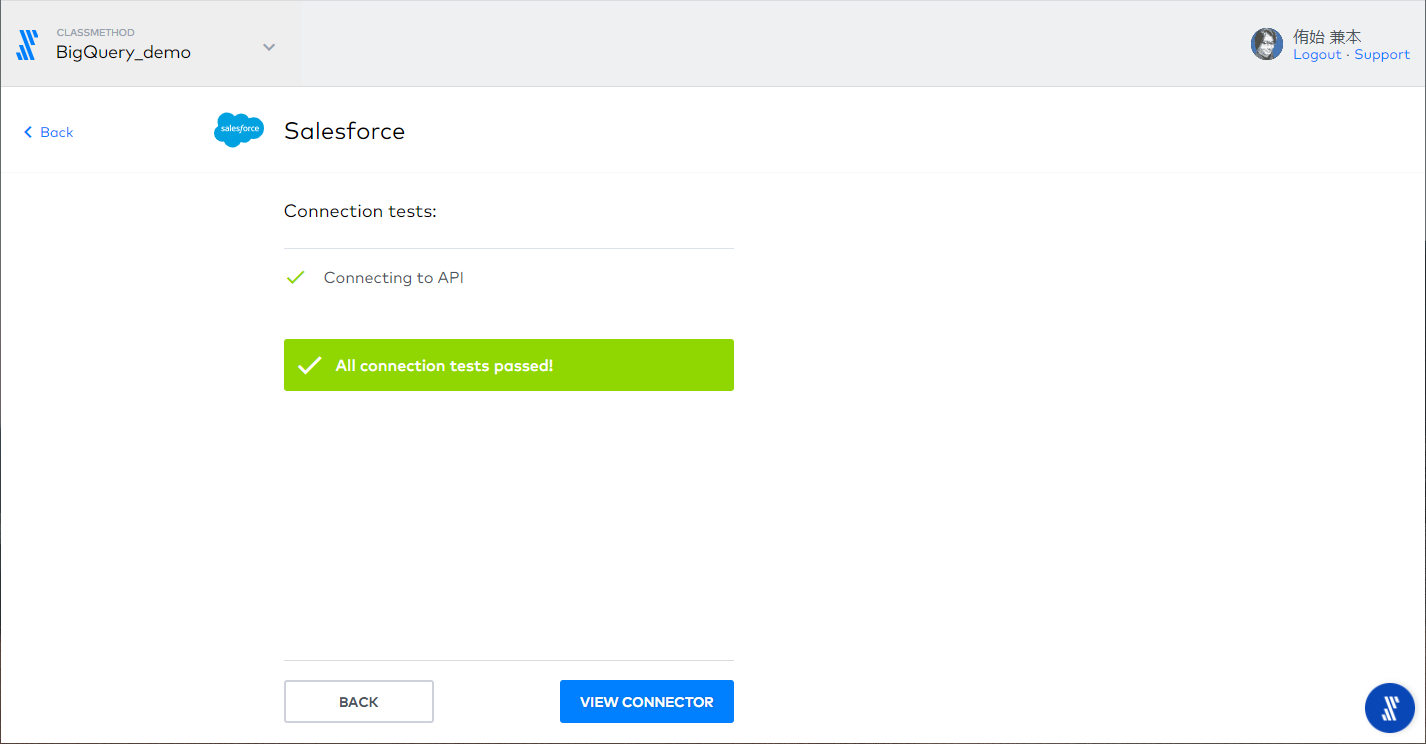Open the Support page

coord(1381,54)
